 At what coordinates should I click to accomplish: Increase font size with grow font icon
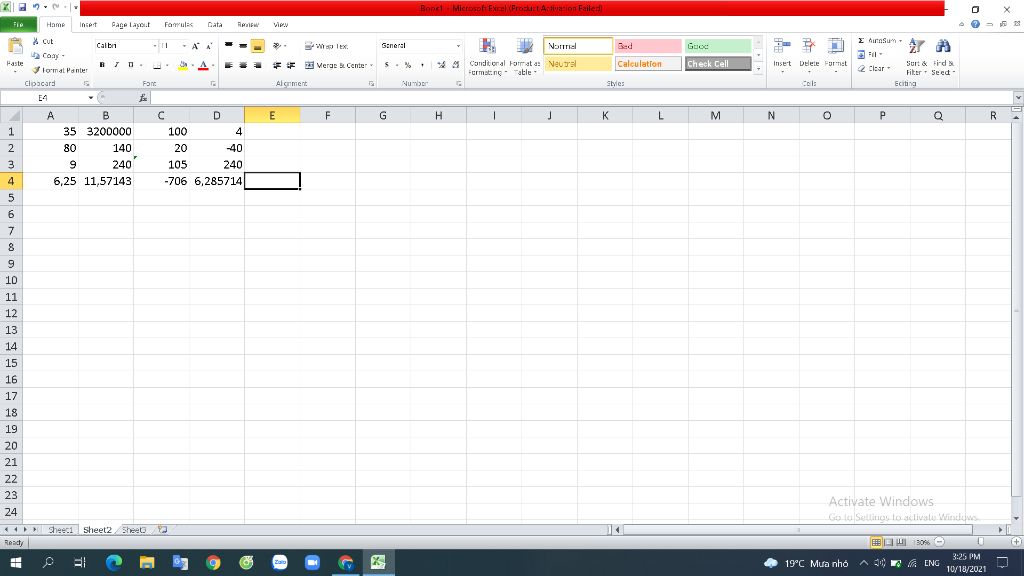click(195, 46)
